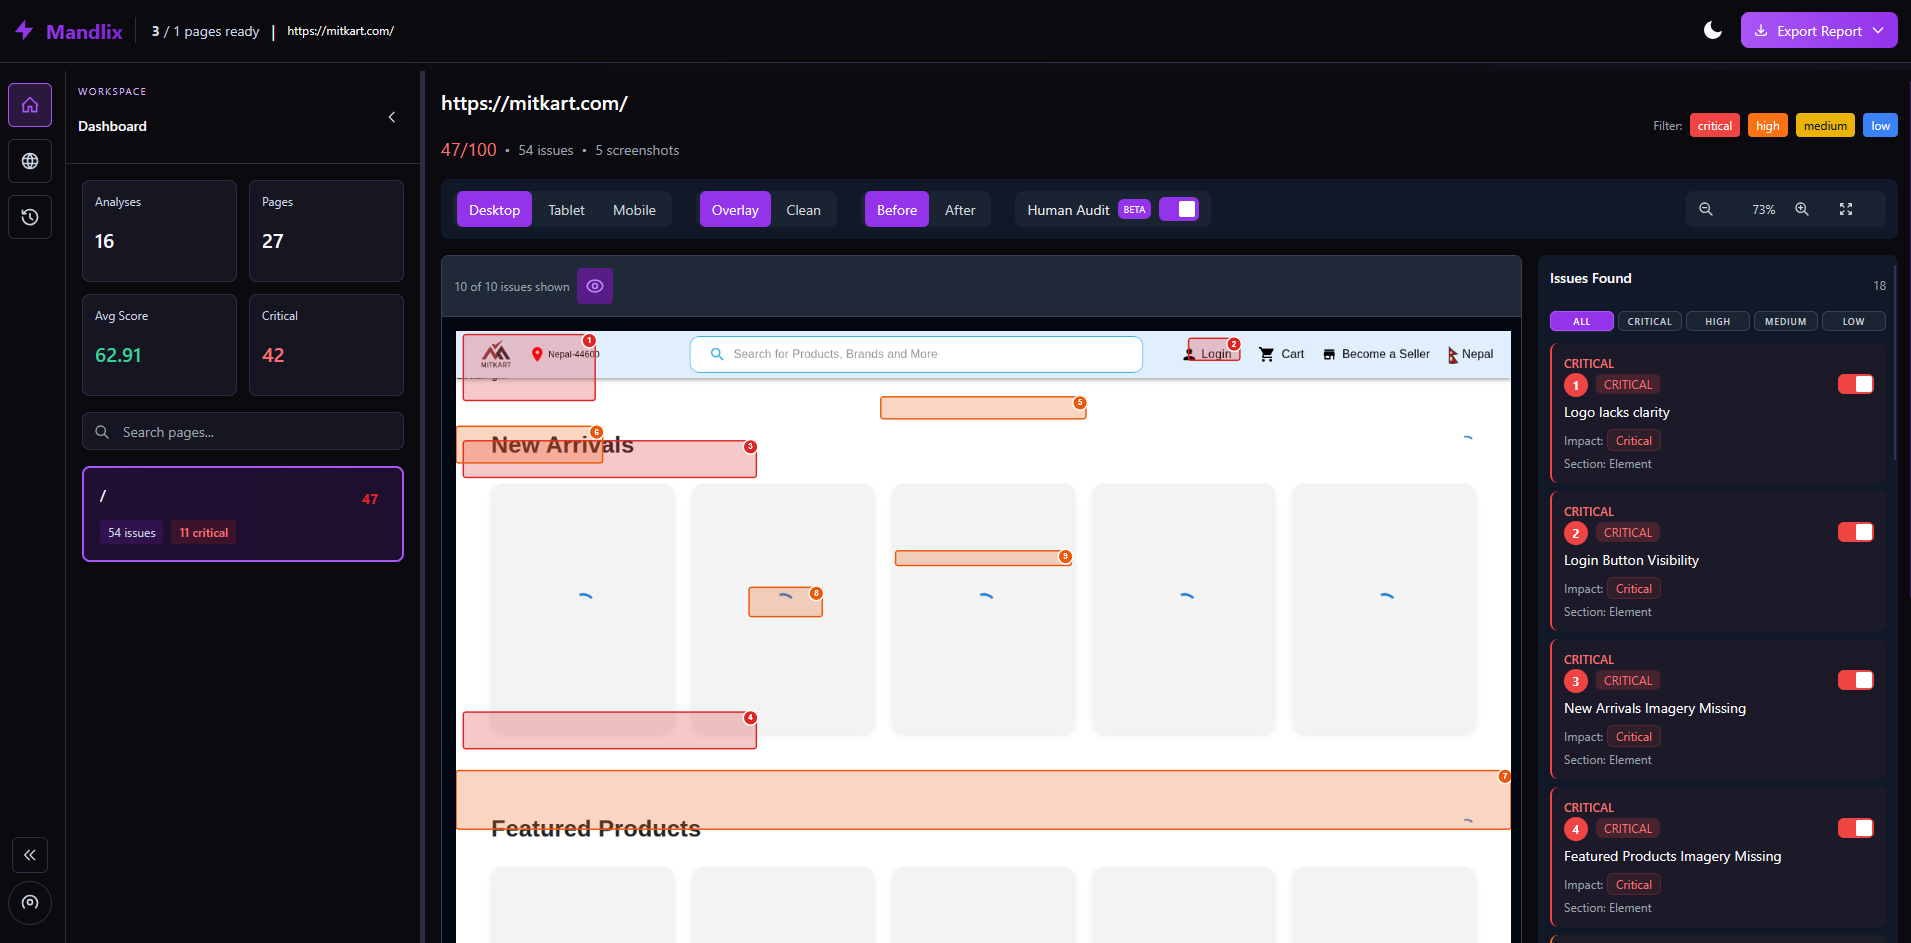Click the Become a Seller store icon
1911x943 pixels.
1329,354
